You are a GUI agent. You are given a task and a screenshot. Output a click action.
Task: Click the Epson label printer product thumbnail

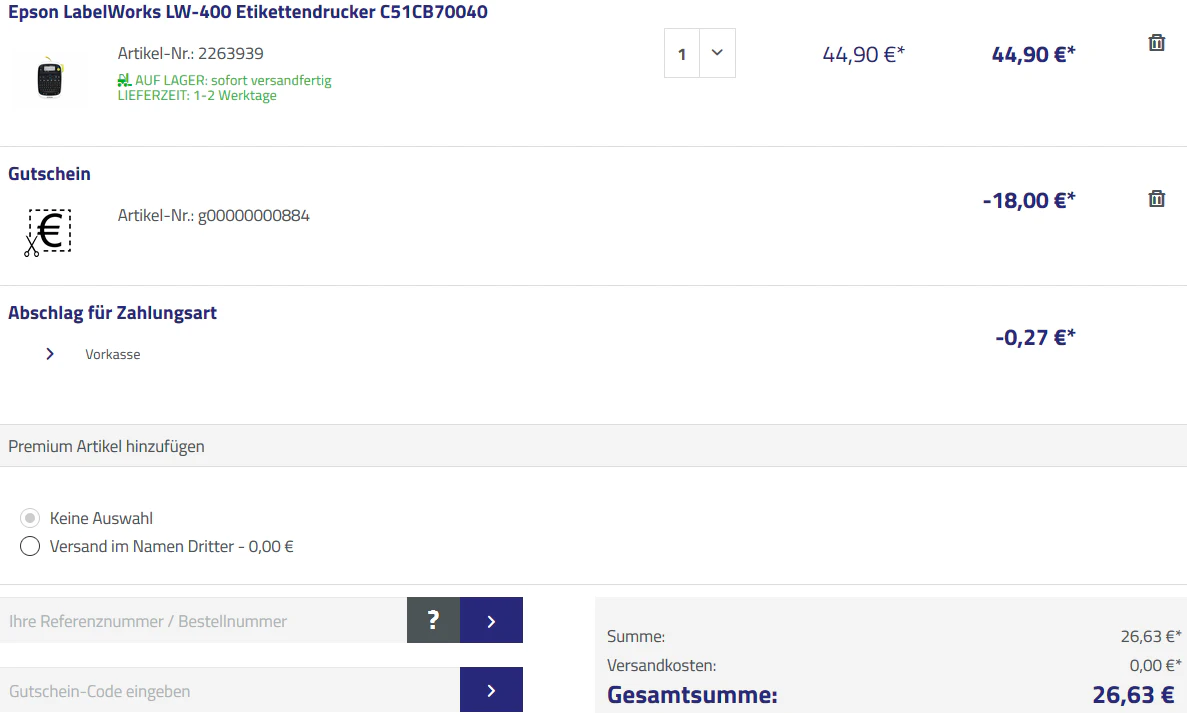pos(49,78)
